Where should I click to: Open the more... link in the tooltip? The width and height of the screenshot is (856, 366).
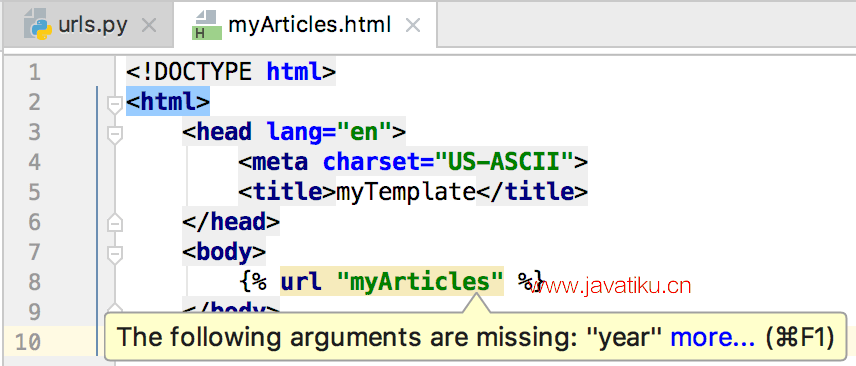(x=712, y=338)
